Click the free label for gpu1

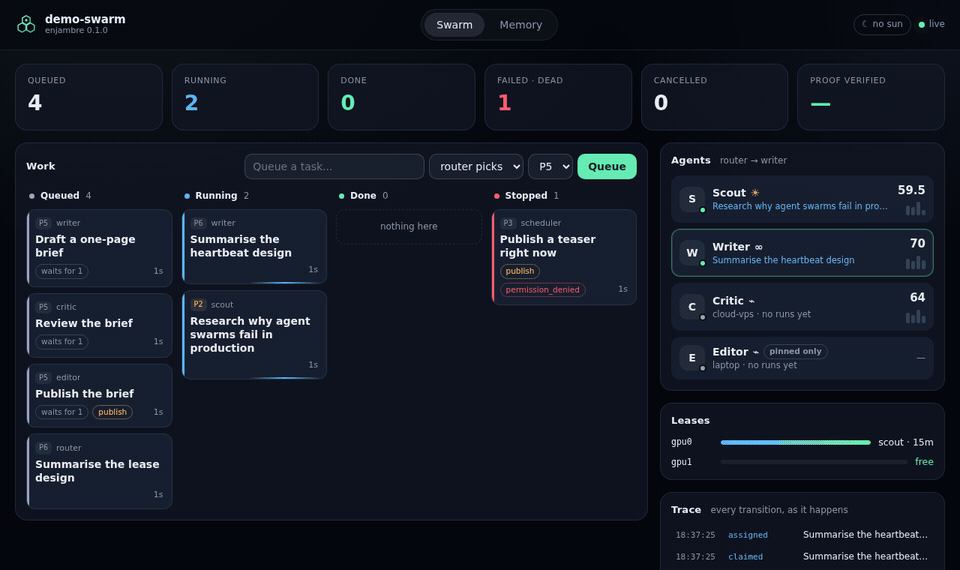click(924, 462)
